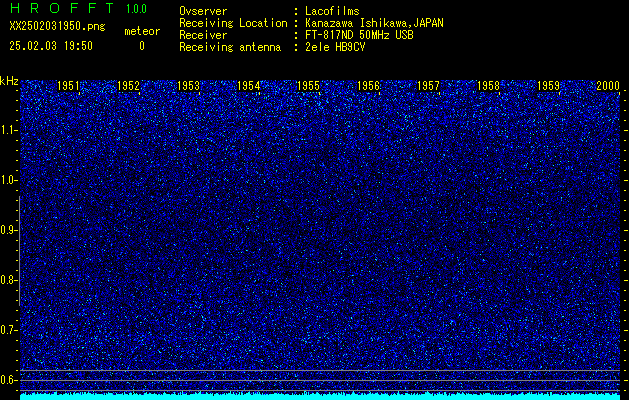This screenshot has width=629, height=400.
Task: Click the 1954 time marker
Action: [x=248, y=85]
